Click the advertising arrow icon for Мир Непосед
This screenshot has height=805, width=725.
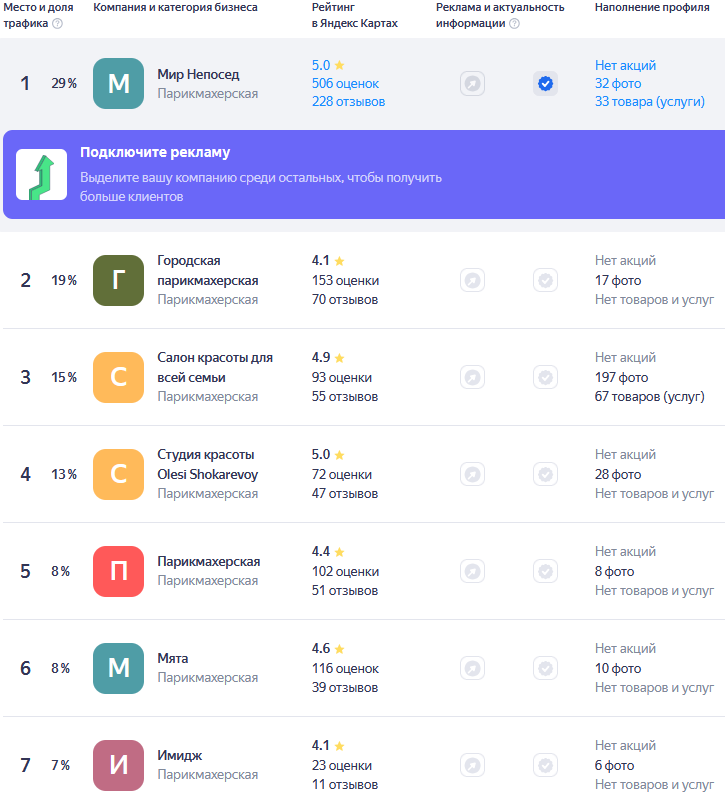pyautogui.click(x=472, y=84)
